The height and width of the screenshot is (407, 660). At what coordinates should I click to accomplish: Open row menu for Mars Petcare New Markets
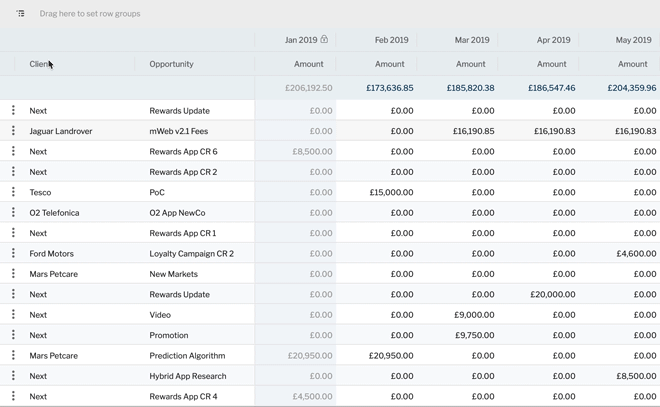click(x=13, y=274)
